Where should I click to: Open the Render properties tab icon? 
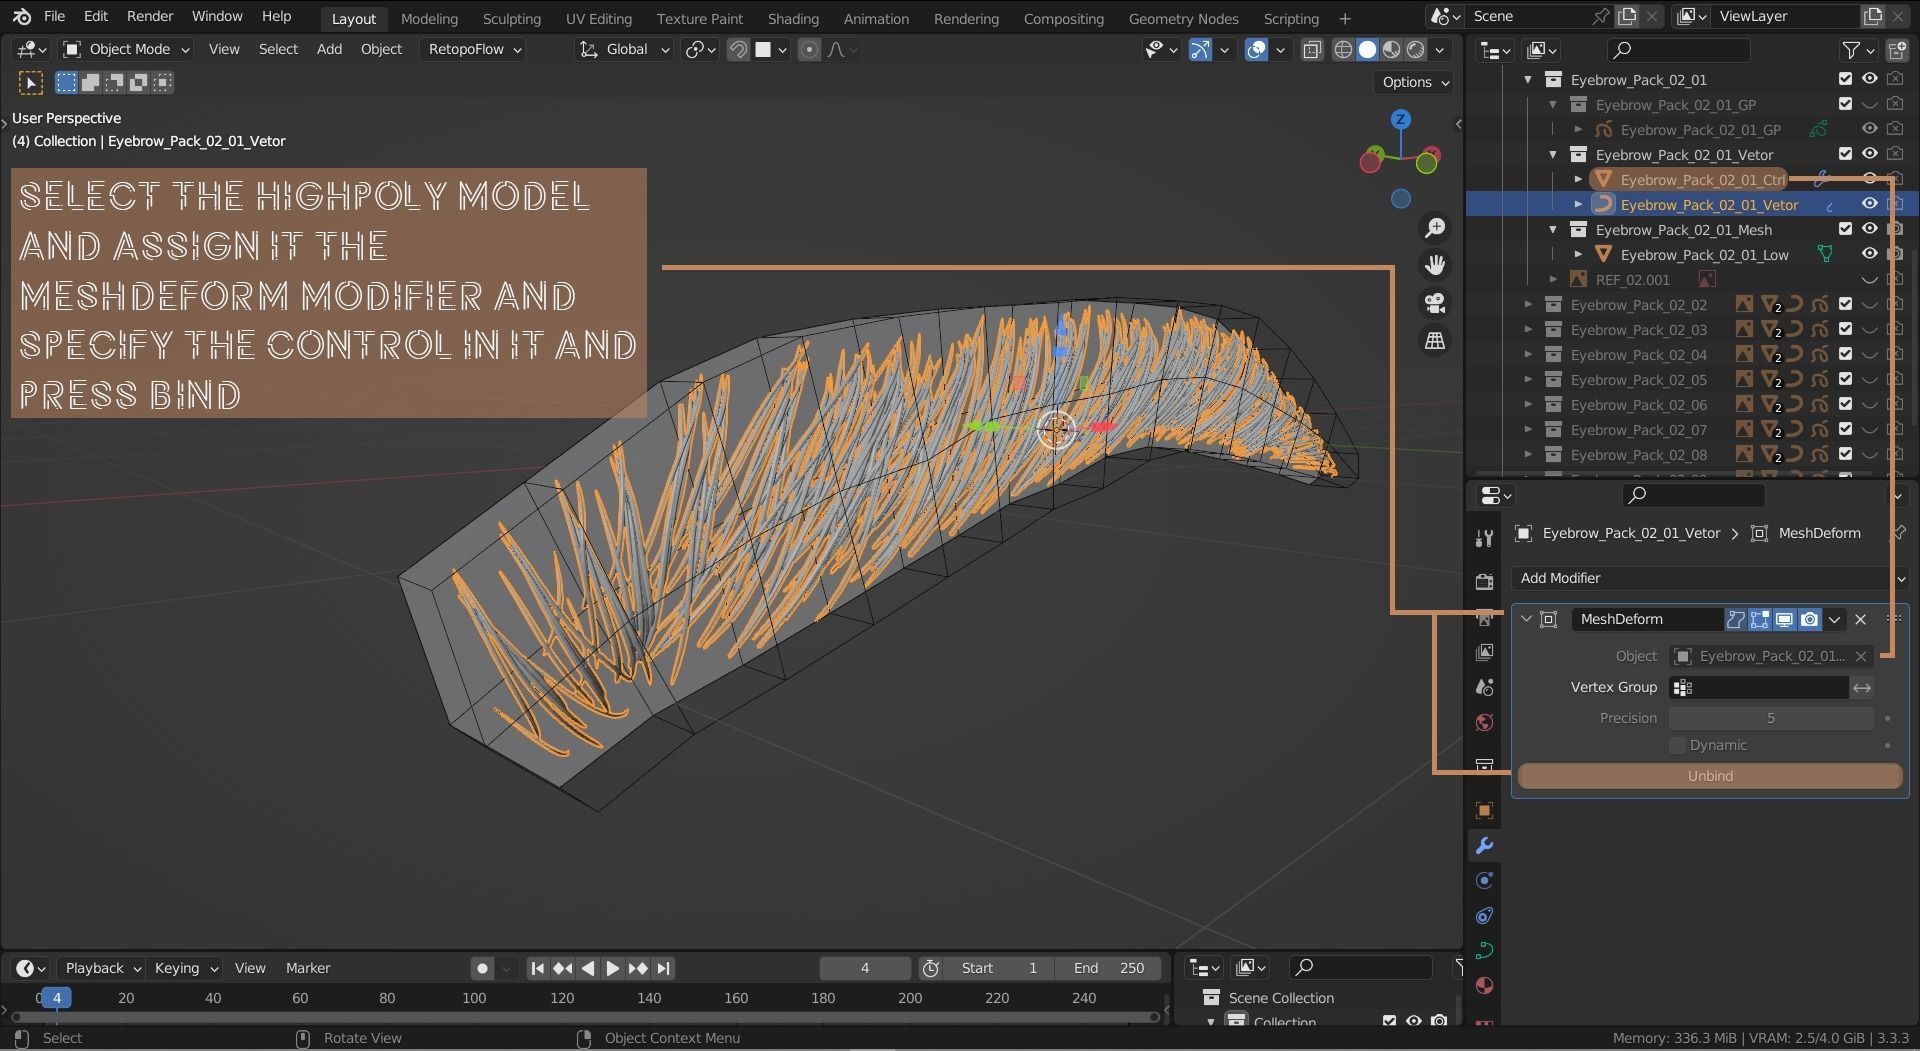1484,581
